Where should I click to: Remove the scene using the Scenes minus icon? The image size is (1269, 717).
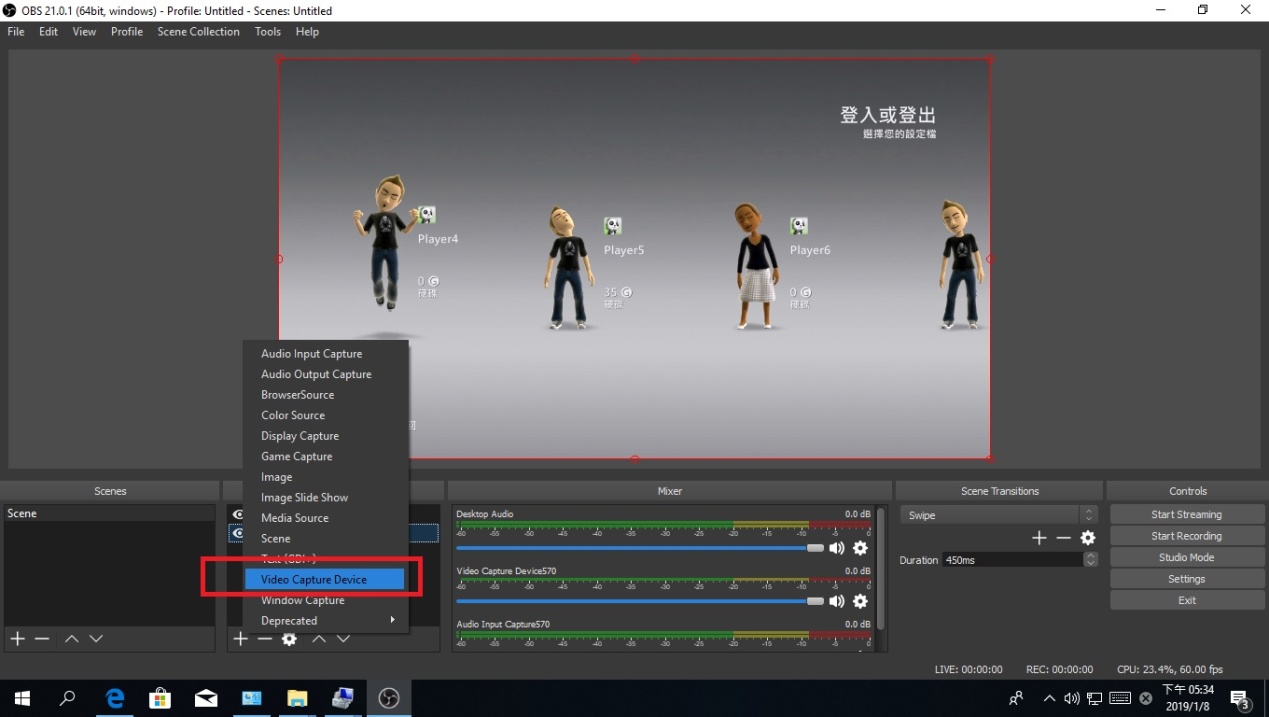[x=42, y=639]
